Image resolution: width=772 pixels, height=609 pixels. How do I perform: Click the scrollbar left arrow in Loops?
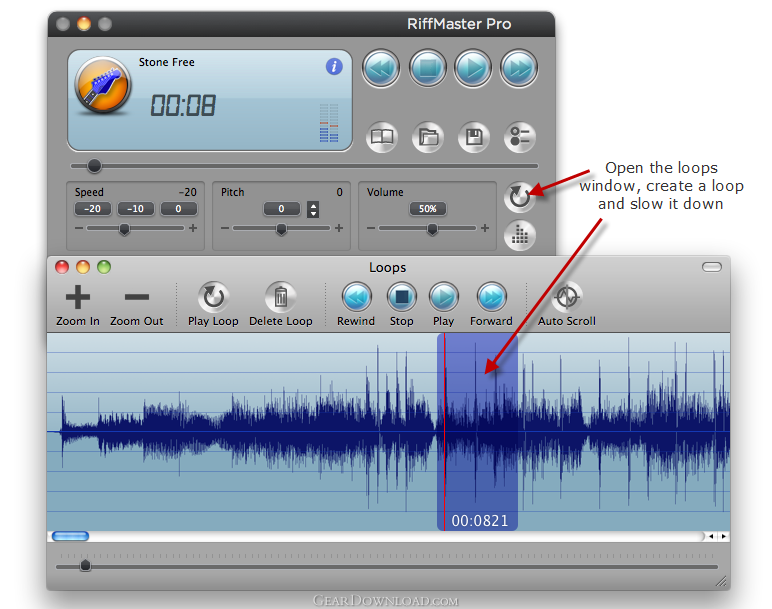(x=711, y=536)
